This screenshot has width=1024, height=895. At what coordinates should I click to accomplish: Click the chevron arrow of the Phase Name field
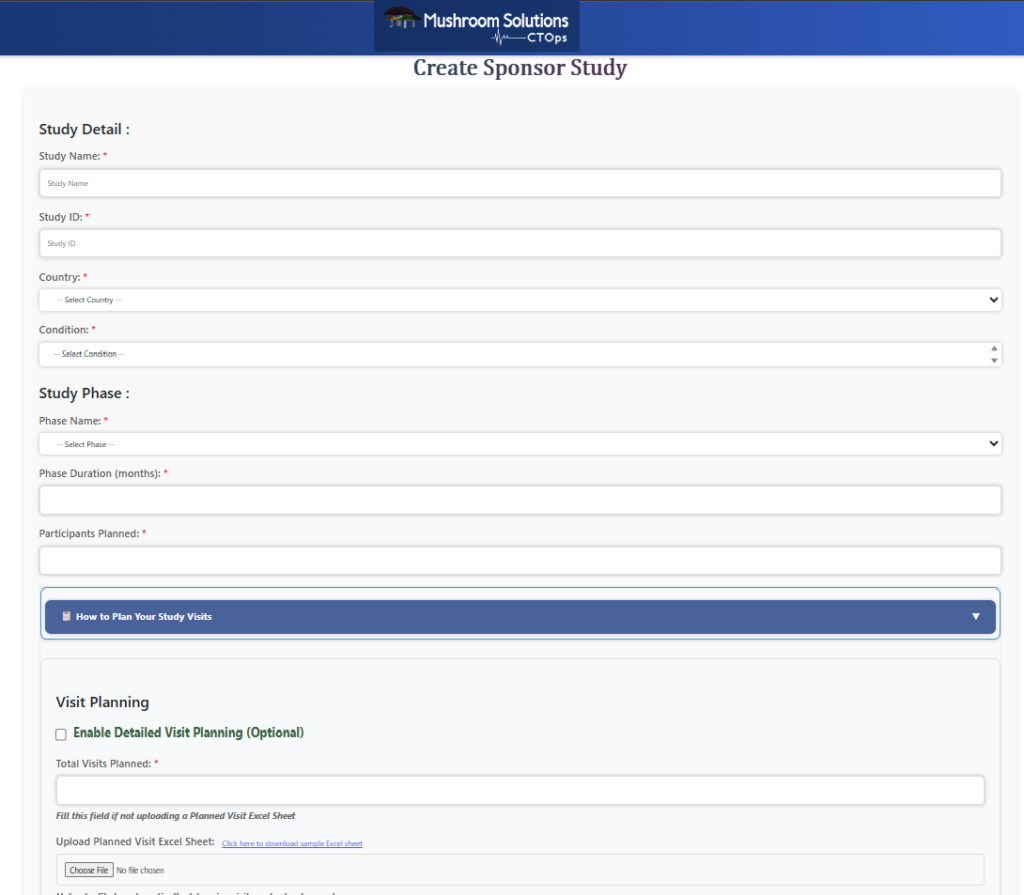(x=993, y=444)
